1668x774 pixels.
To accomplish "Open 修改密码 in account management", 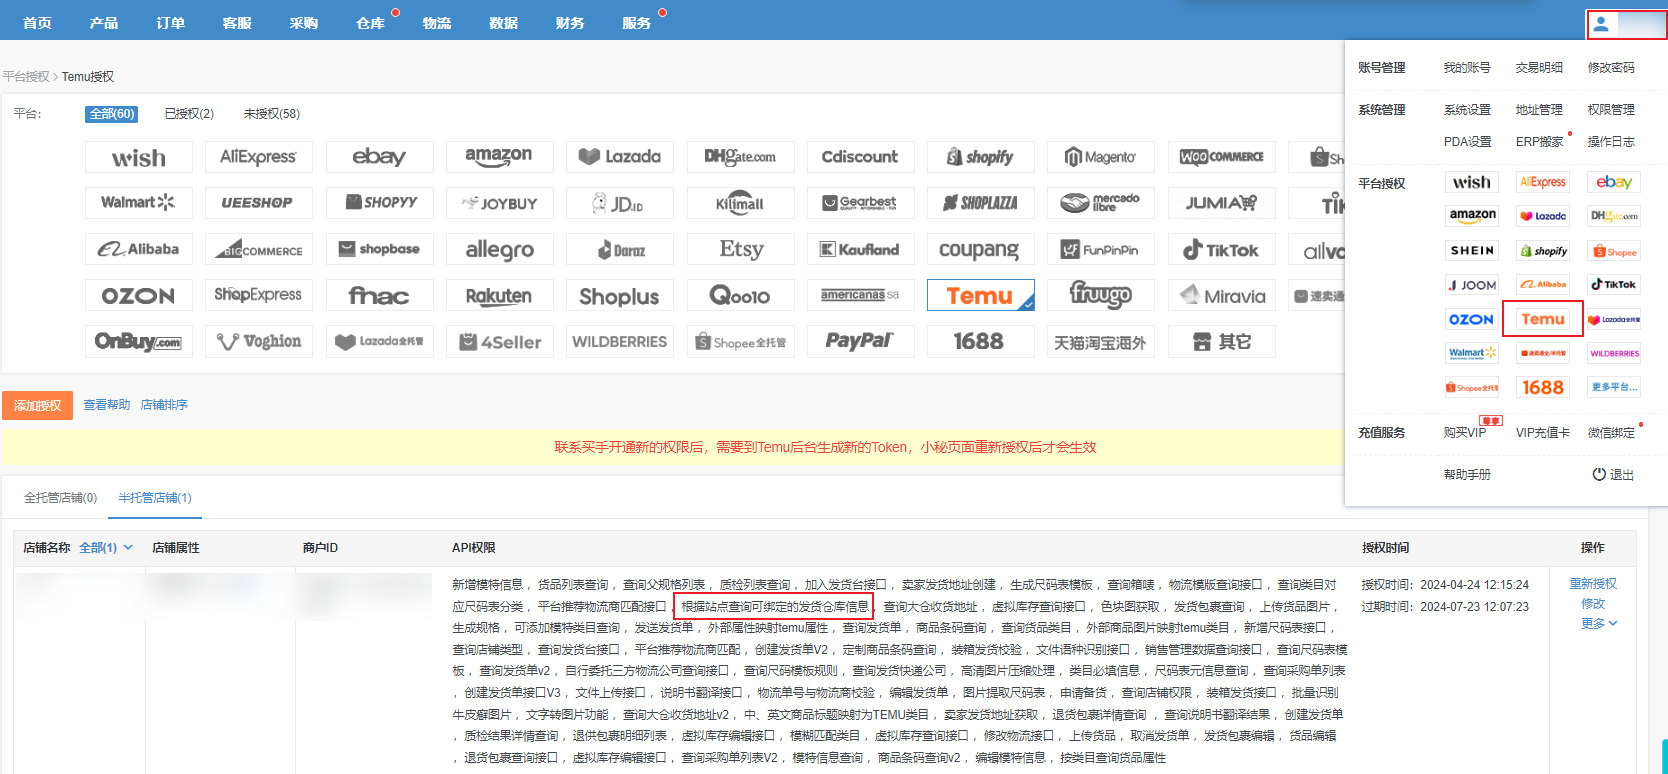I will click(x=1611, y=68).
